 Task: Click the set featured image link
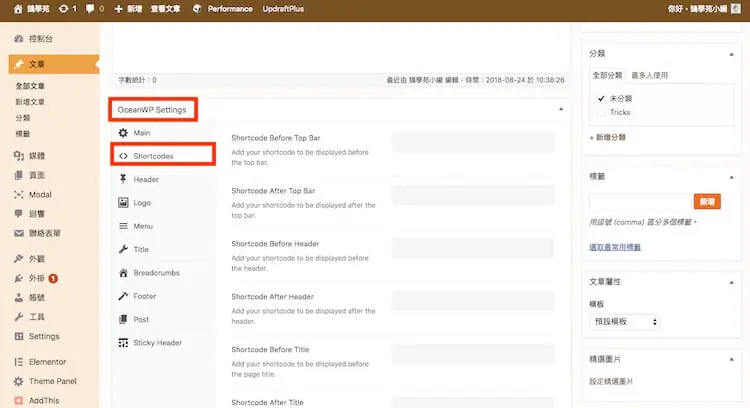click(x=611, y=381)
